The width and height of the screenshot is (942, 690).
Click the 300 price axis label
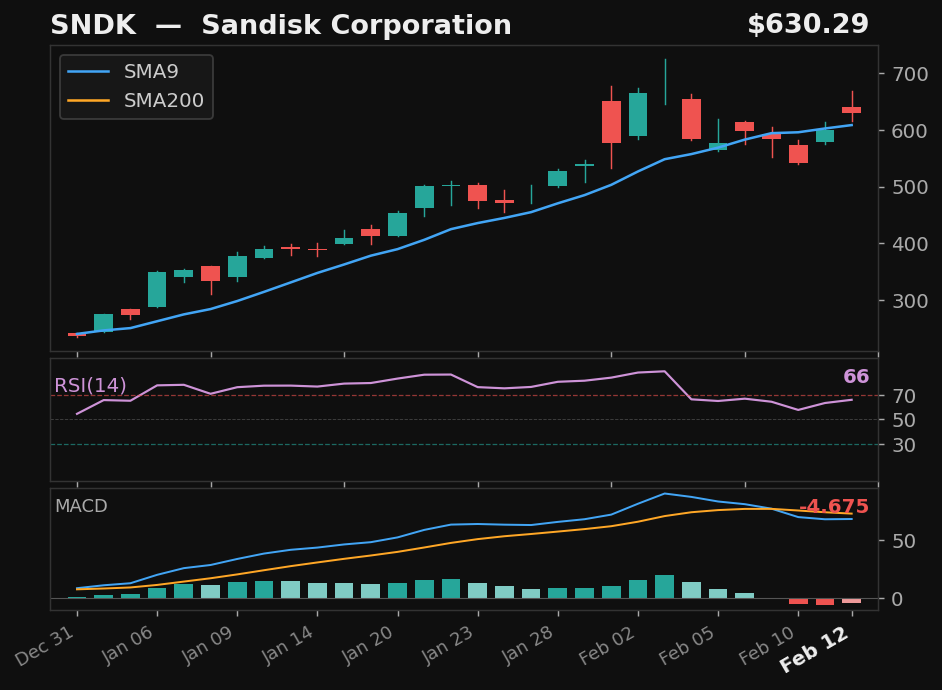910,301
